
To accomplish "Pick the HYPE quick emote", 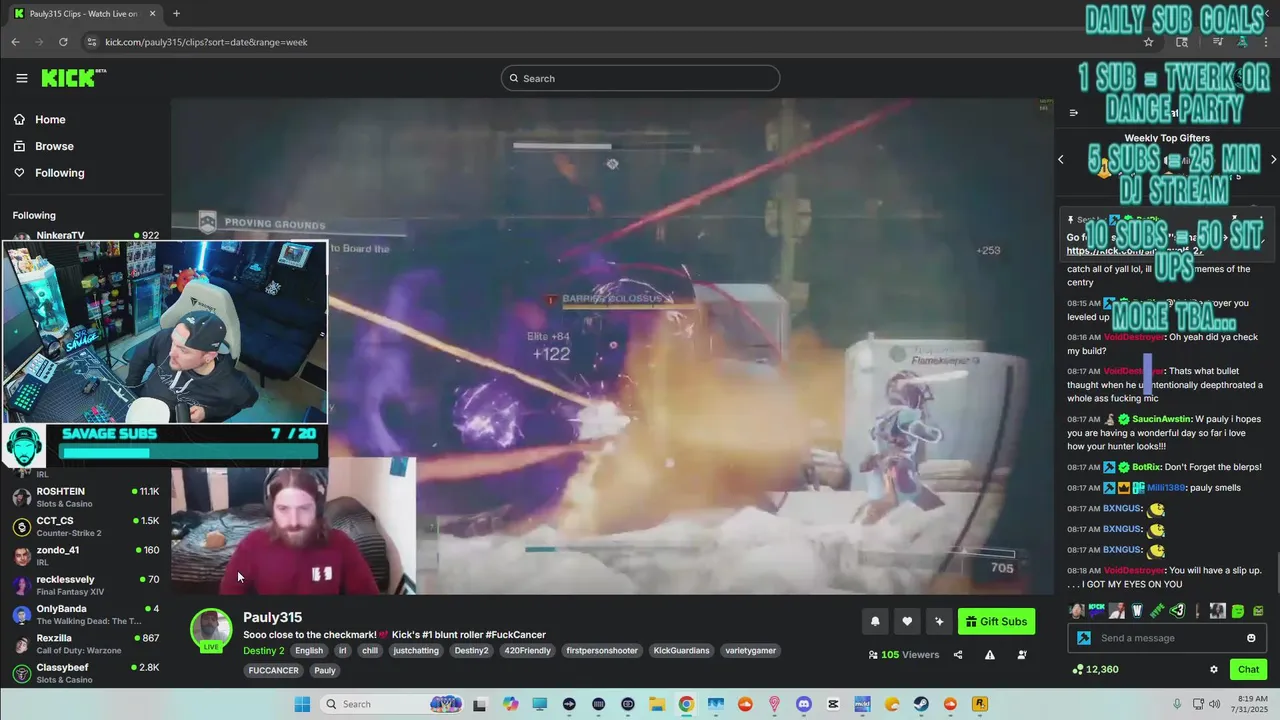I will (x=1157, y=610).
